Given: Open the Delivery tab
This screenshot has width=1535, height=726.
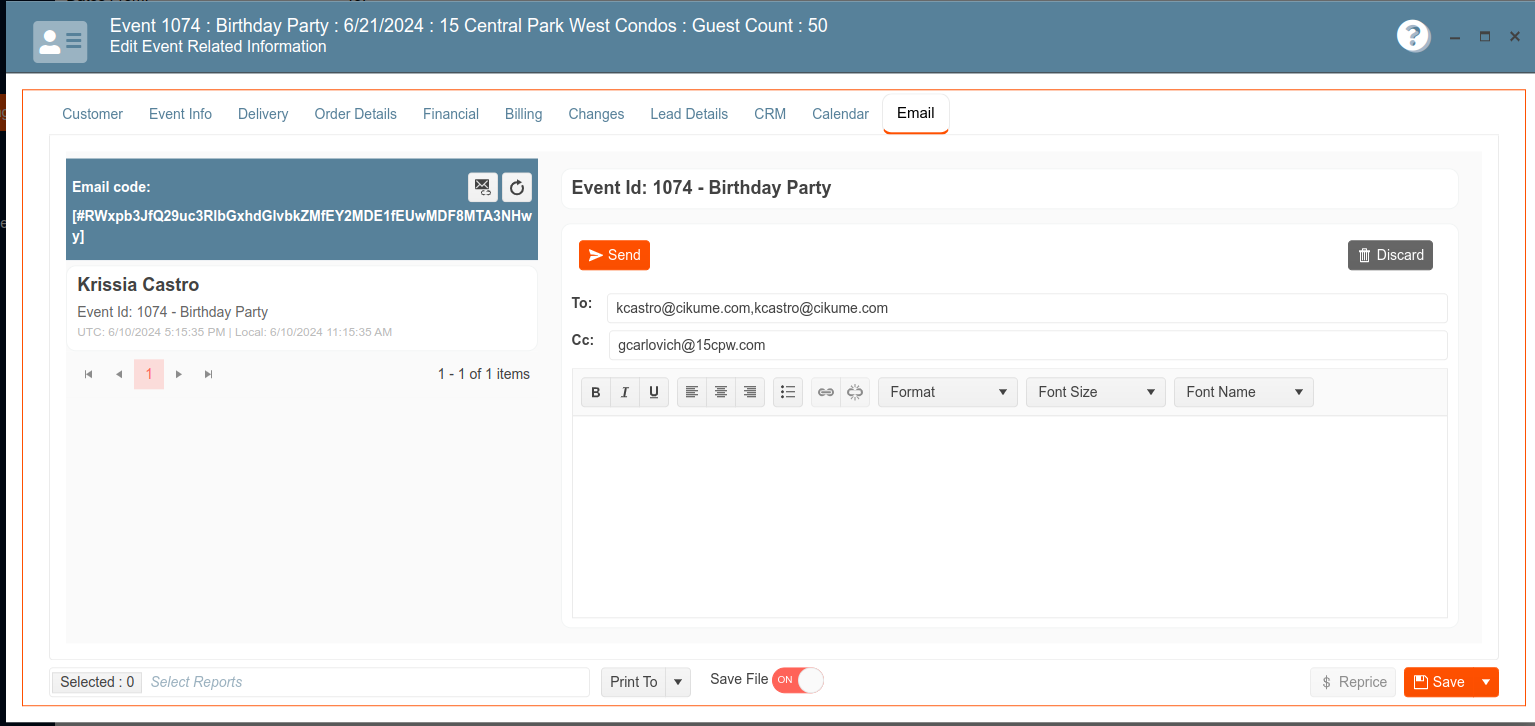Looking at the screenshot, I should [x=263, y=114].
